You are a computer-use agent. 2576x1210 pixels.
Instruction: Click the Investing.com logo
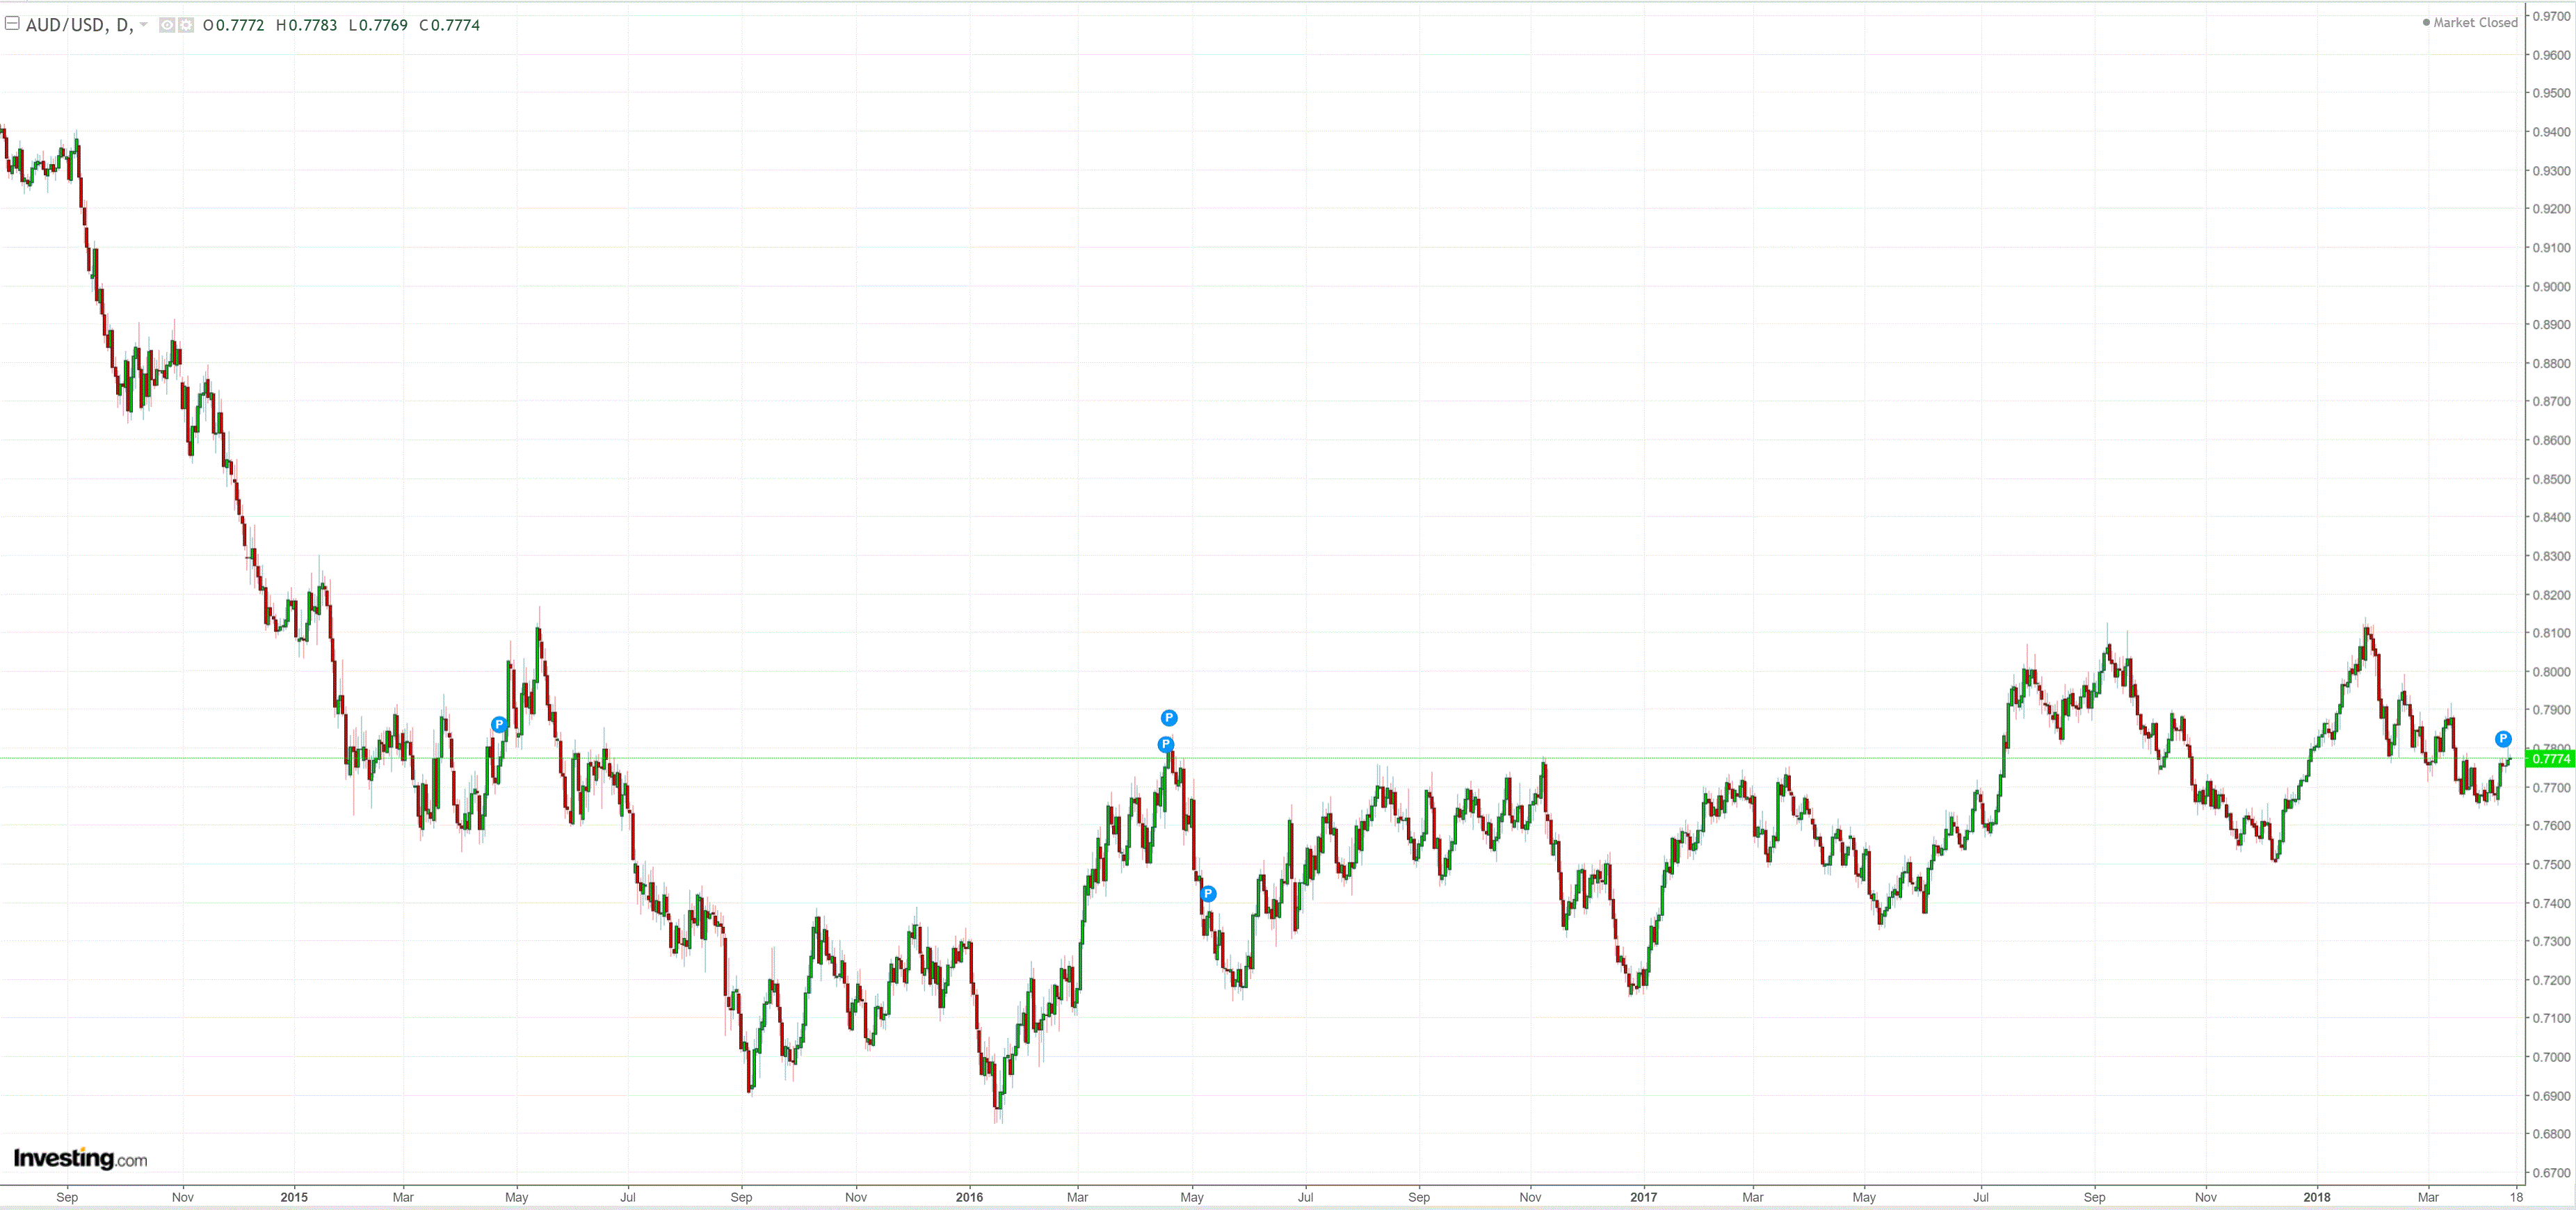click(x=80, y=1158)
